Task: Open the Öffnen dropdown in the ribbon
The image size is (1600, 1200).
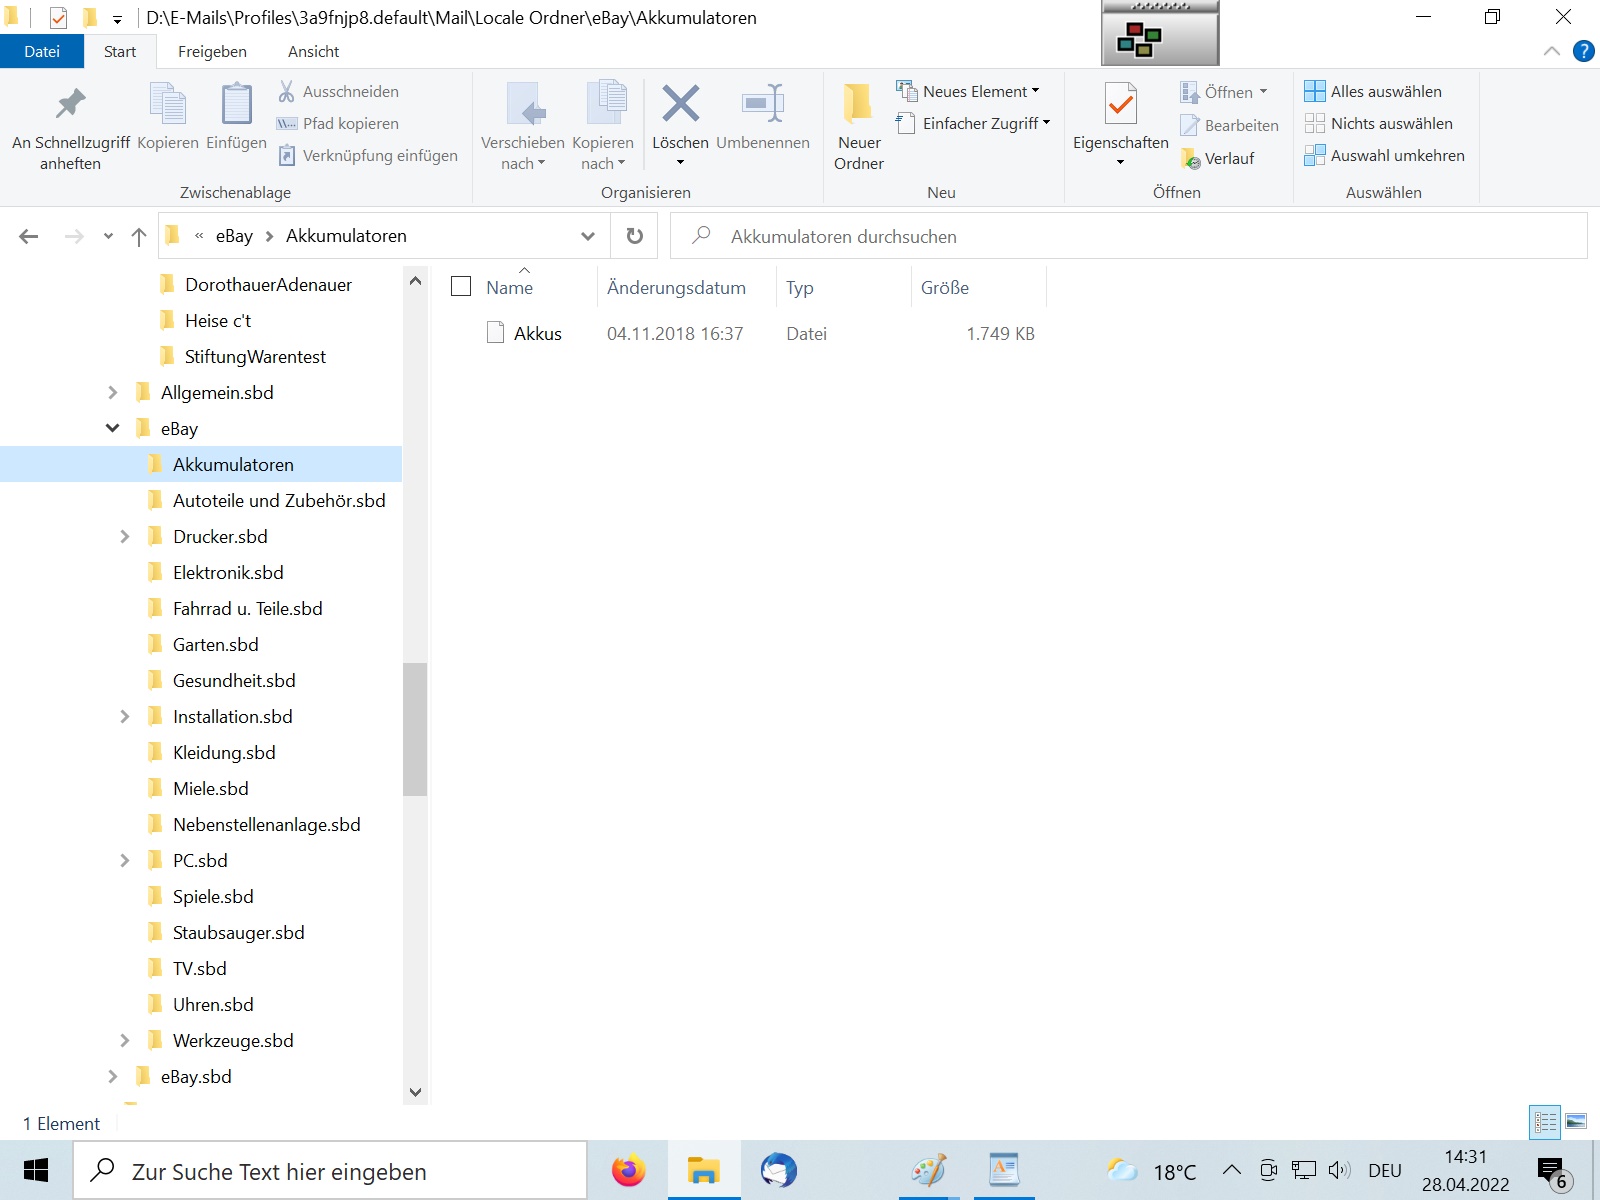Action: (1224, 92)
